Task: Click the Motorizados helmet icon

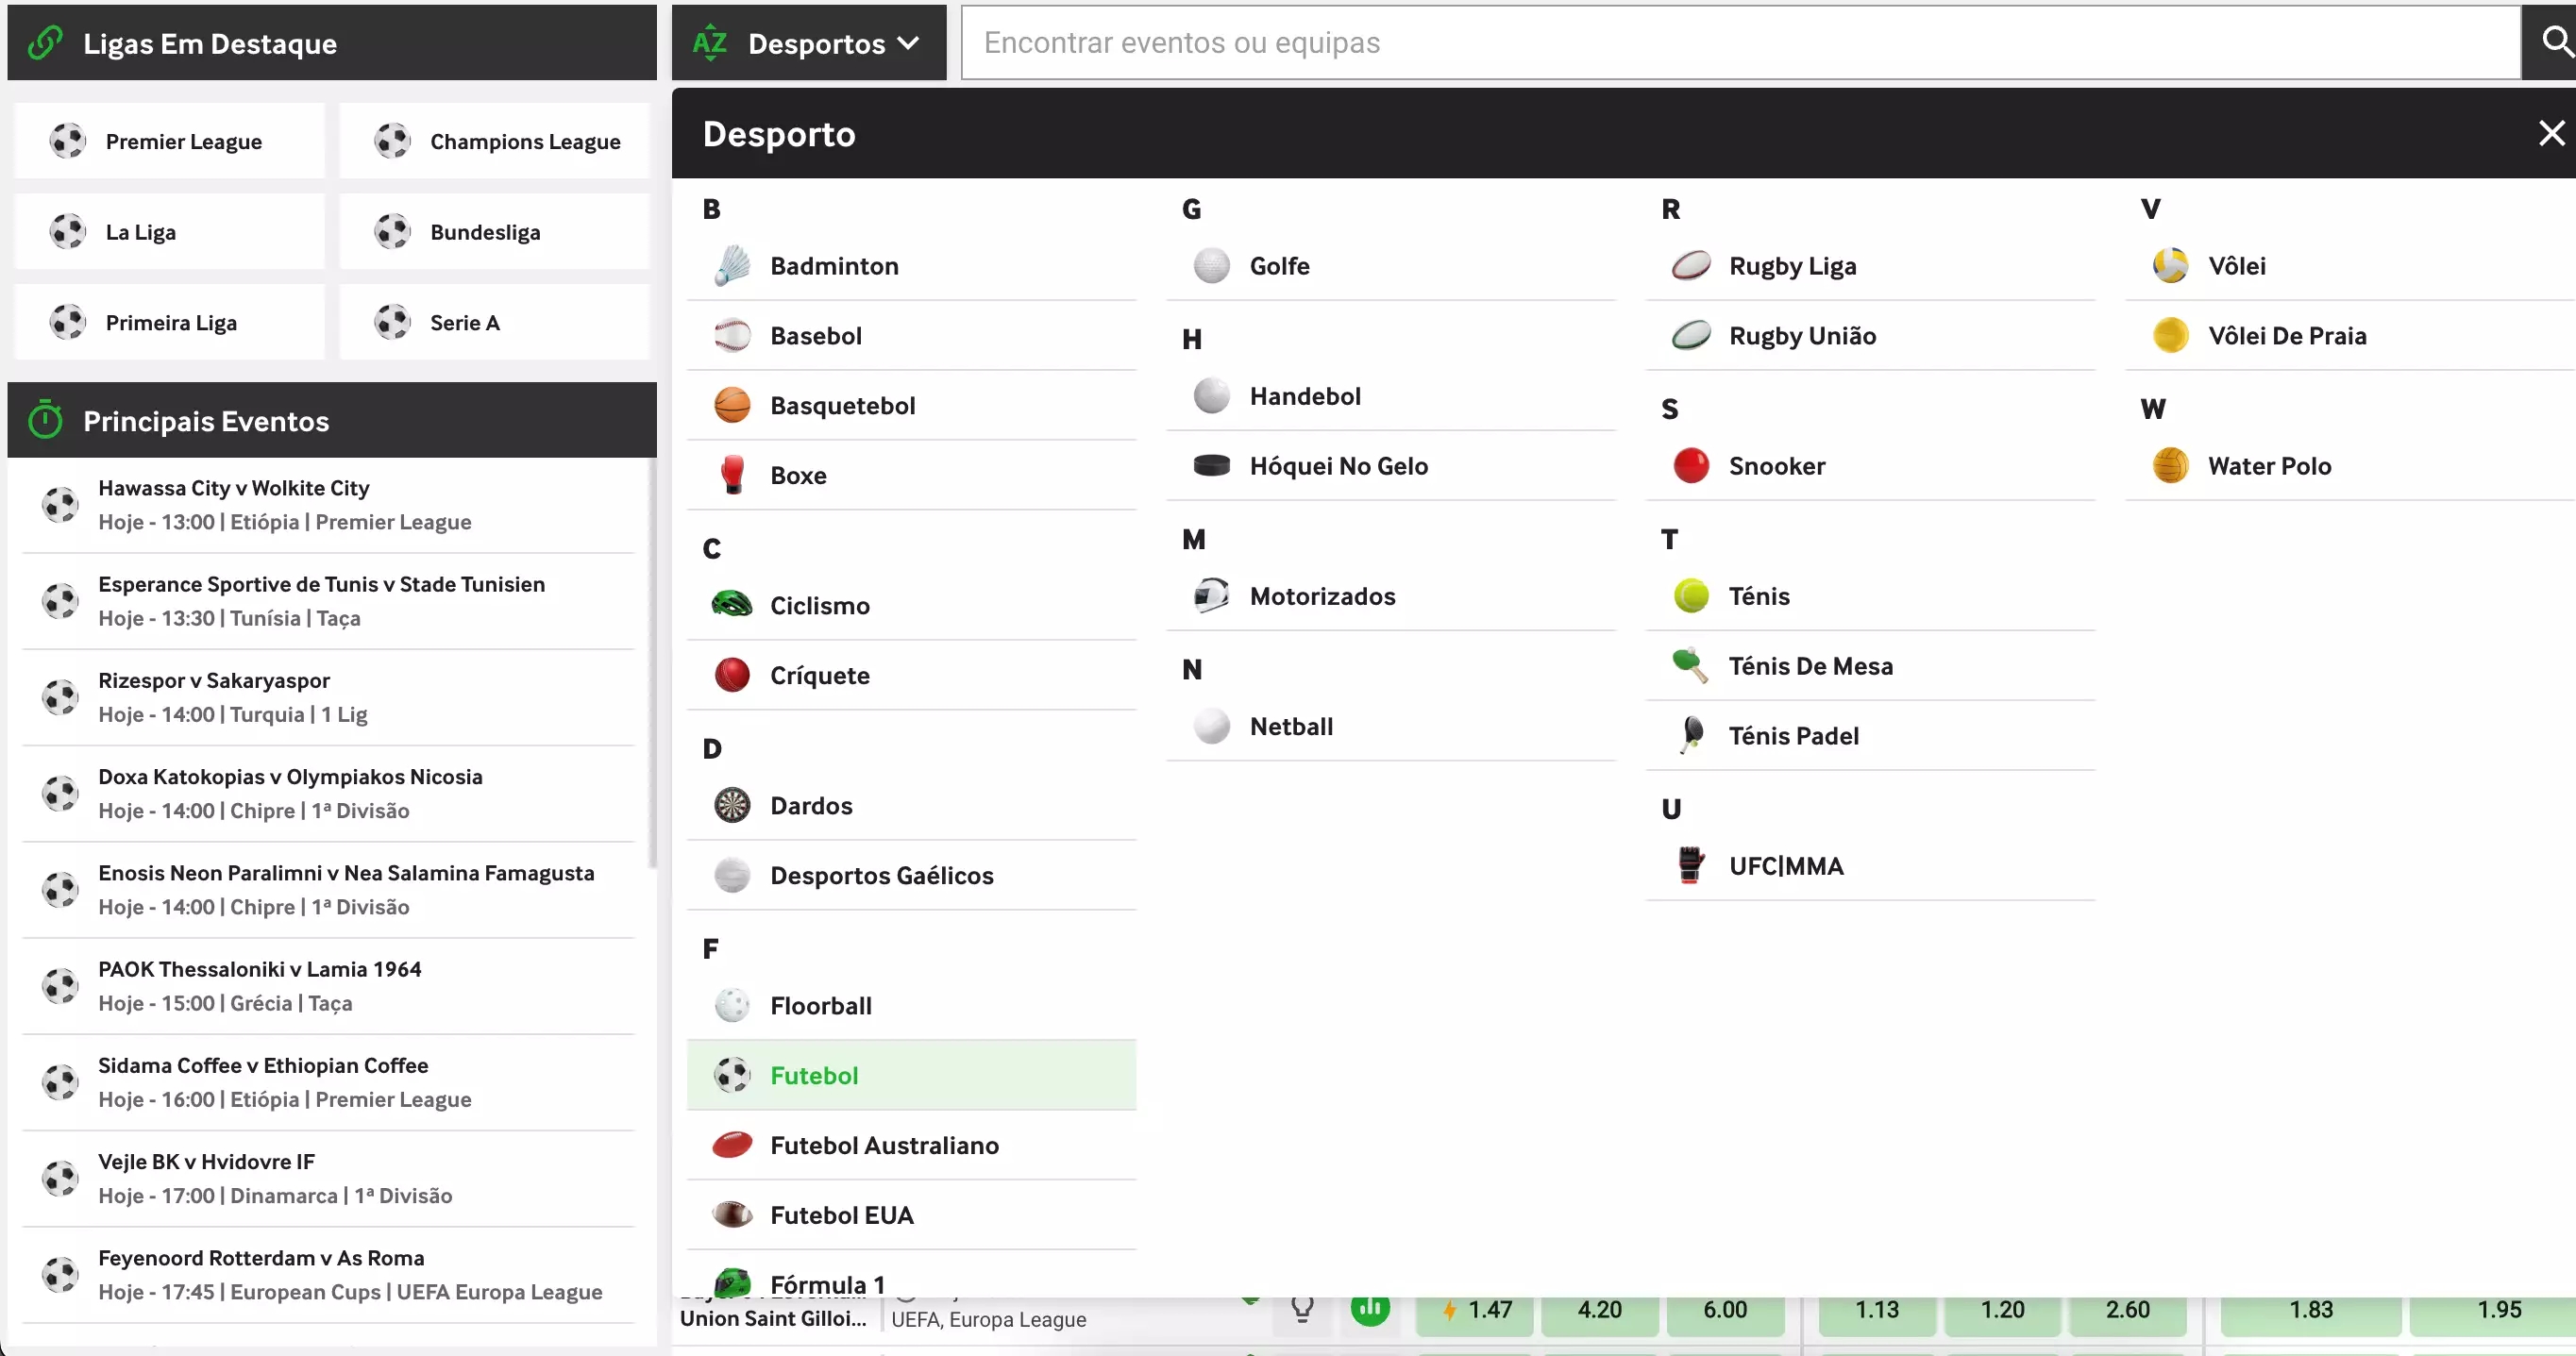Action: click(x=1211, y=595)
